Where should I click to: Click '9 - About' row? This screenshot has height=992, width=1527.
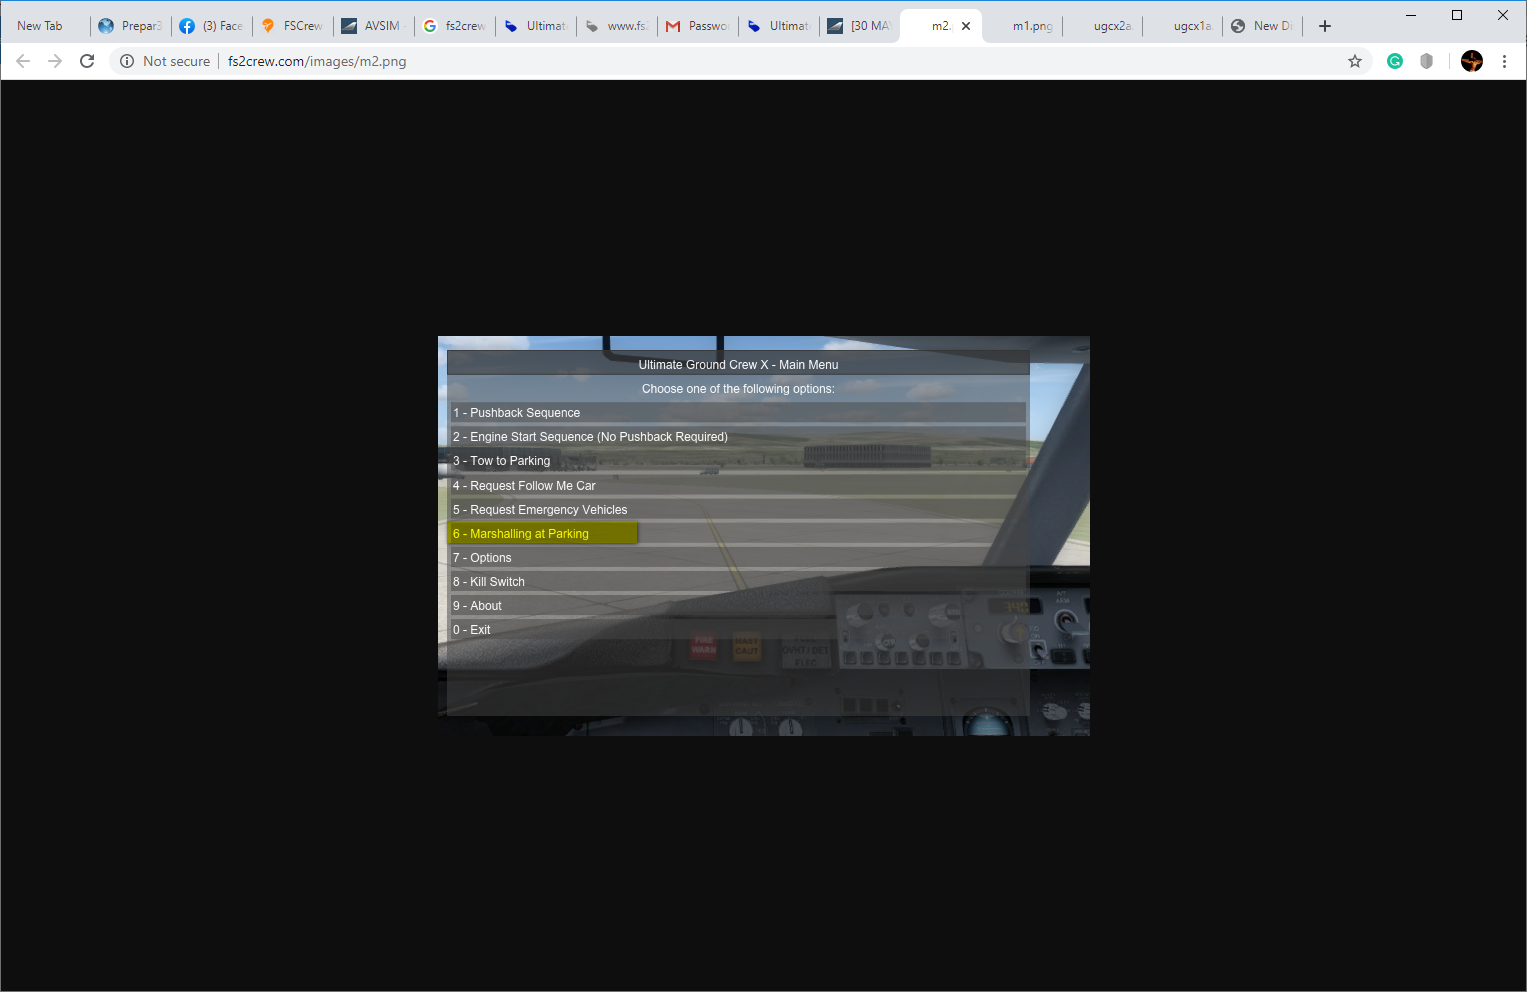tap(738, 606)
